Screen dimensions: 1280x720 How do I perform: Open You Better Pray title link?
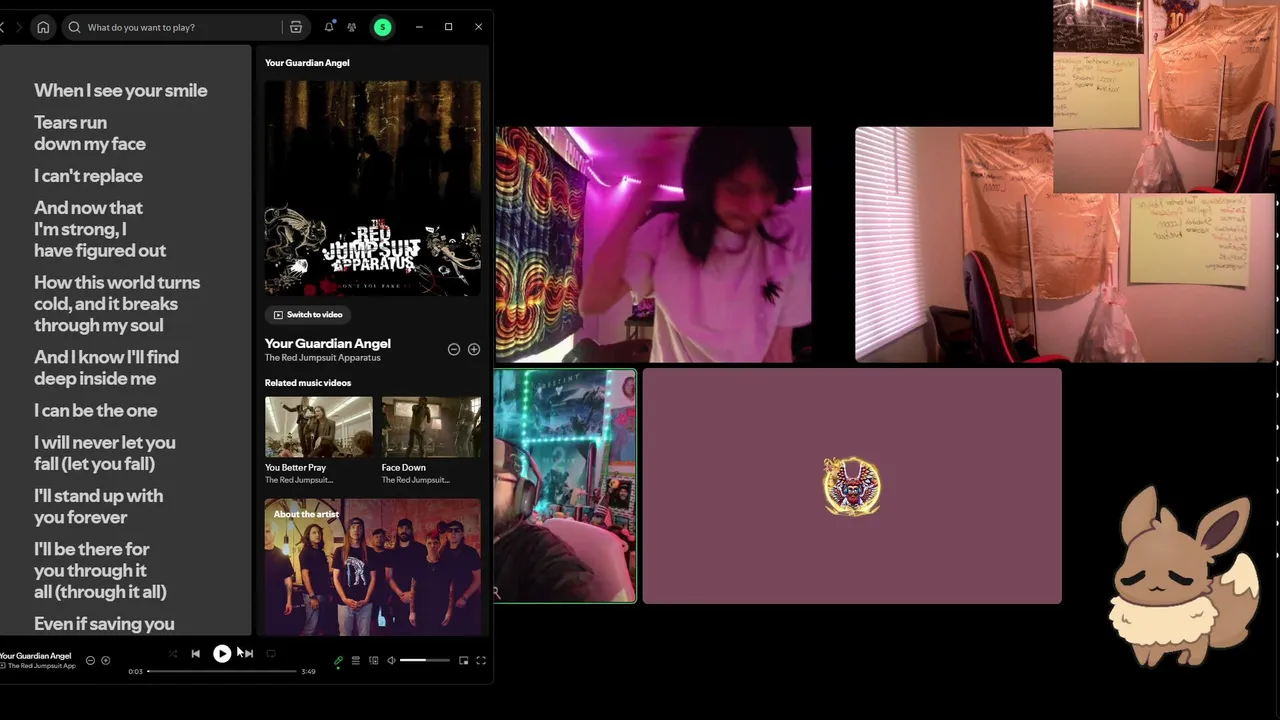click(295, 467)
